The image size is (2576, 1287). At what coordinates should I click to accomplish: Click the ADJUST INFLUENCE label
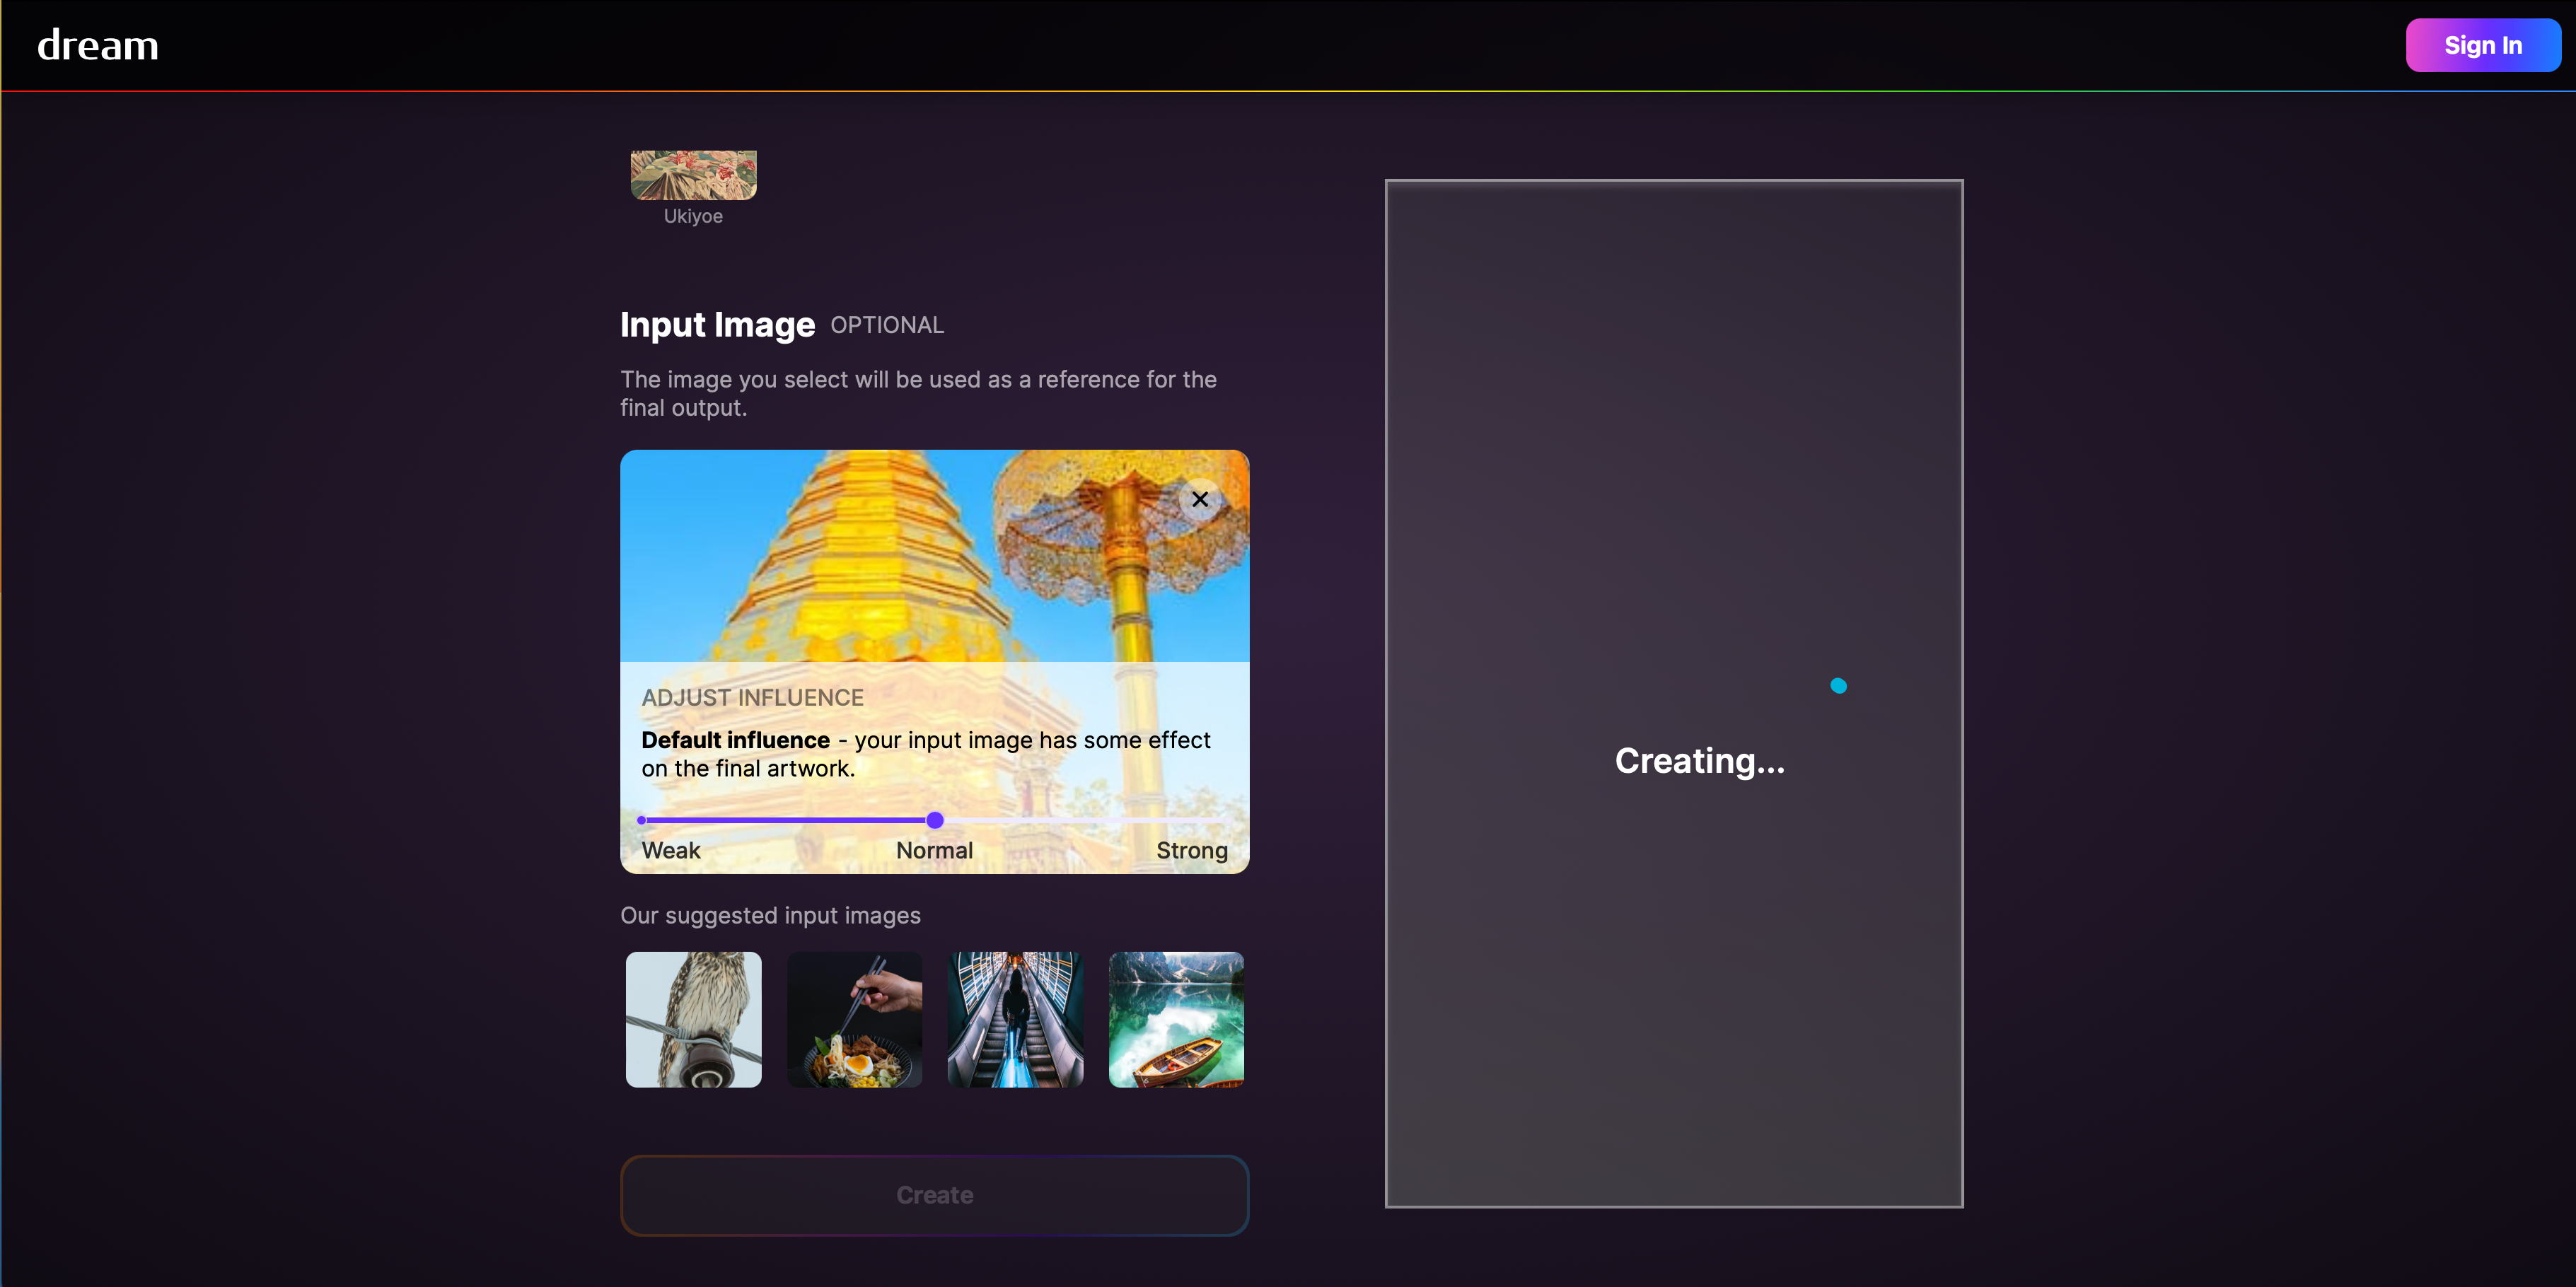752,698
